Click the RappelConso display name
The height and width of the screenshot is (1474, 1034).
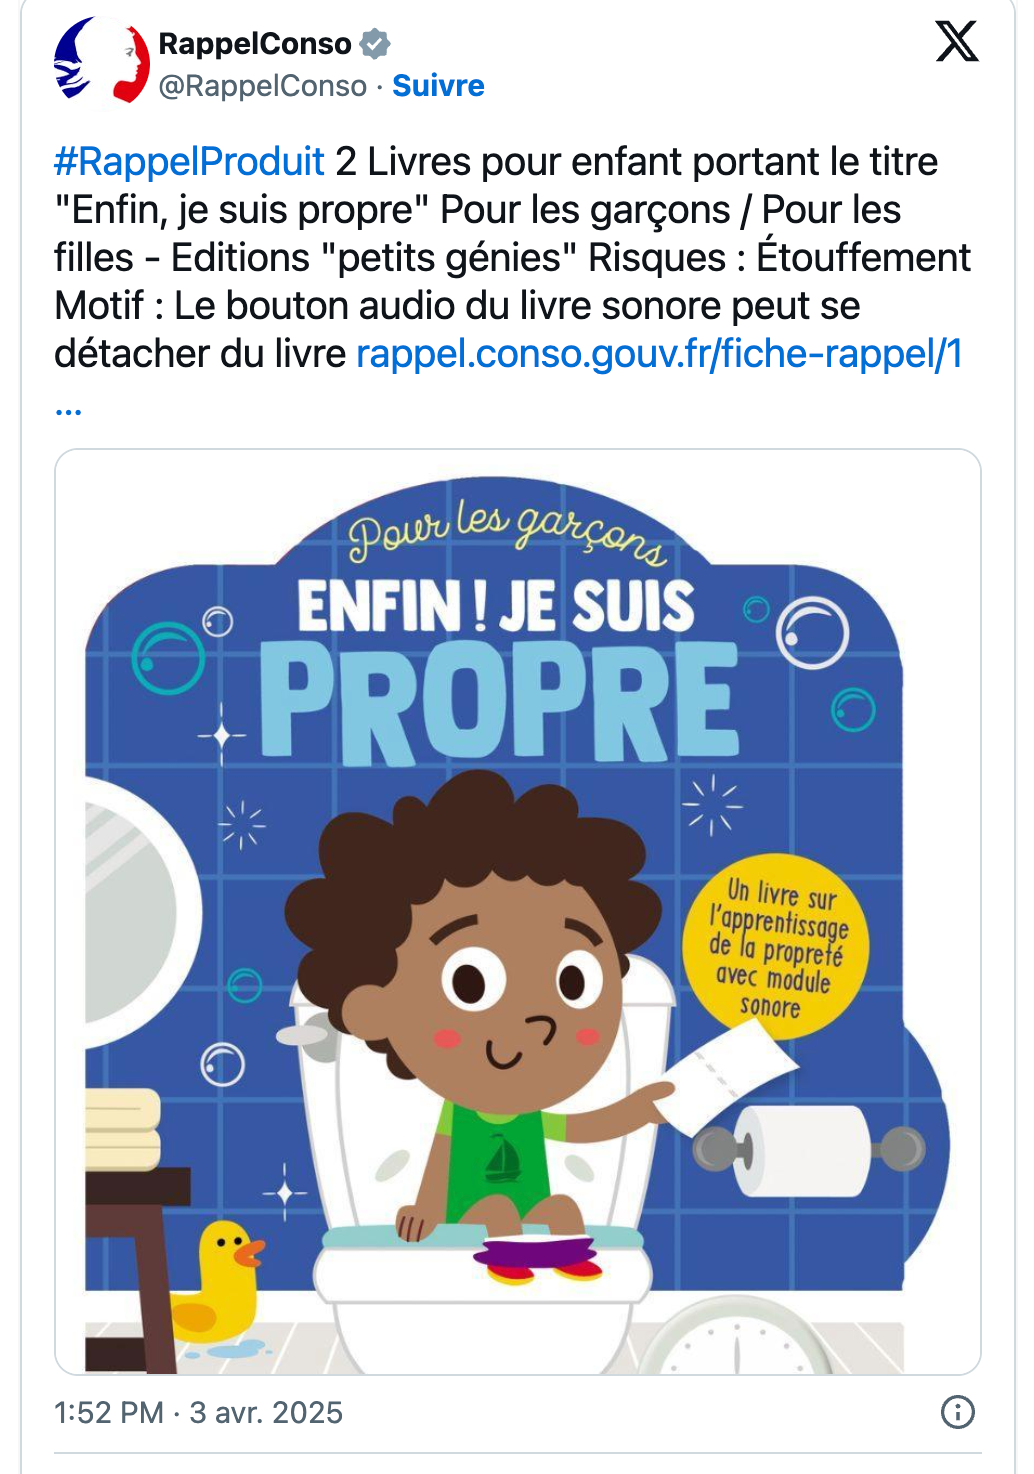point(255,44)
